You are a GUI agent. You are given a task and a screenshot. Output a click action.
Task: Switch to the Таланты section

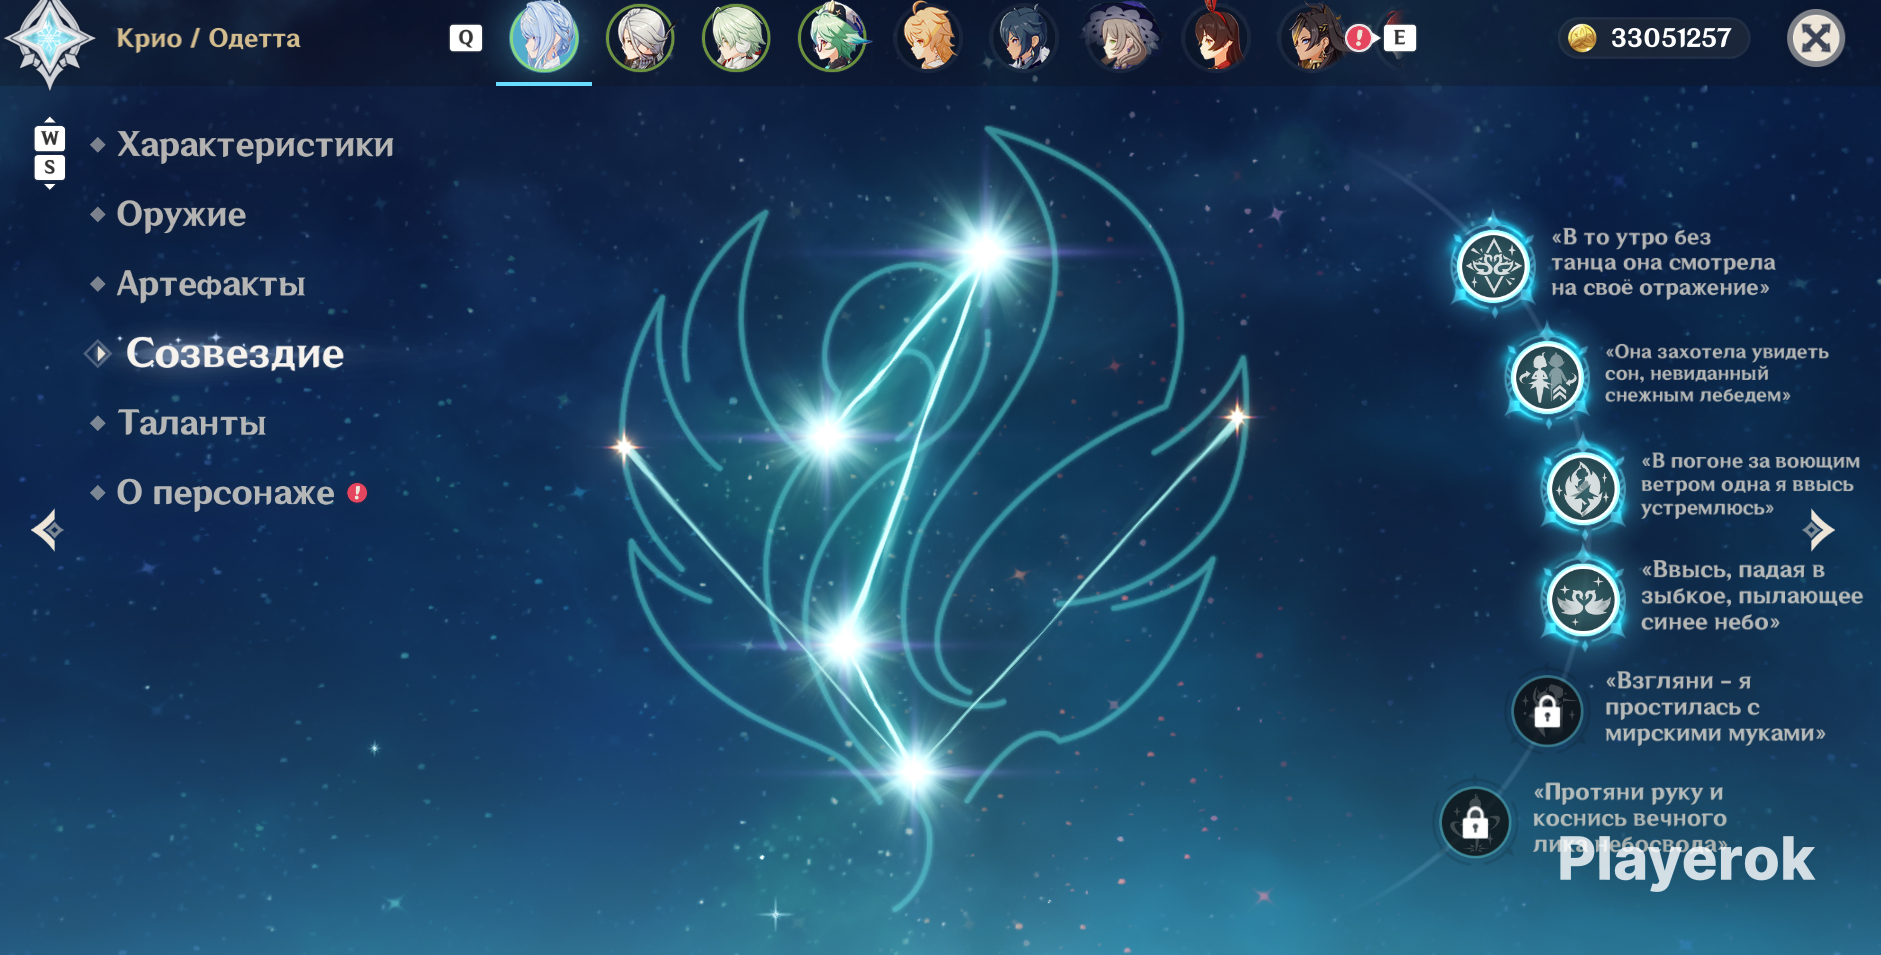pos(192,423)
